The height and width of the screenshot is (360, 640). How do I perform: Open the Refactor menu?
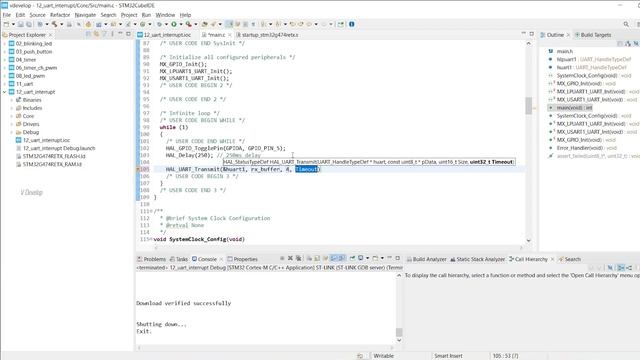coord(60,15)
